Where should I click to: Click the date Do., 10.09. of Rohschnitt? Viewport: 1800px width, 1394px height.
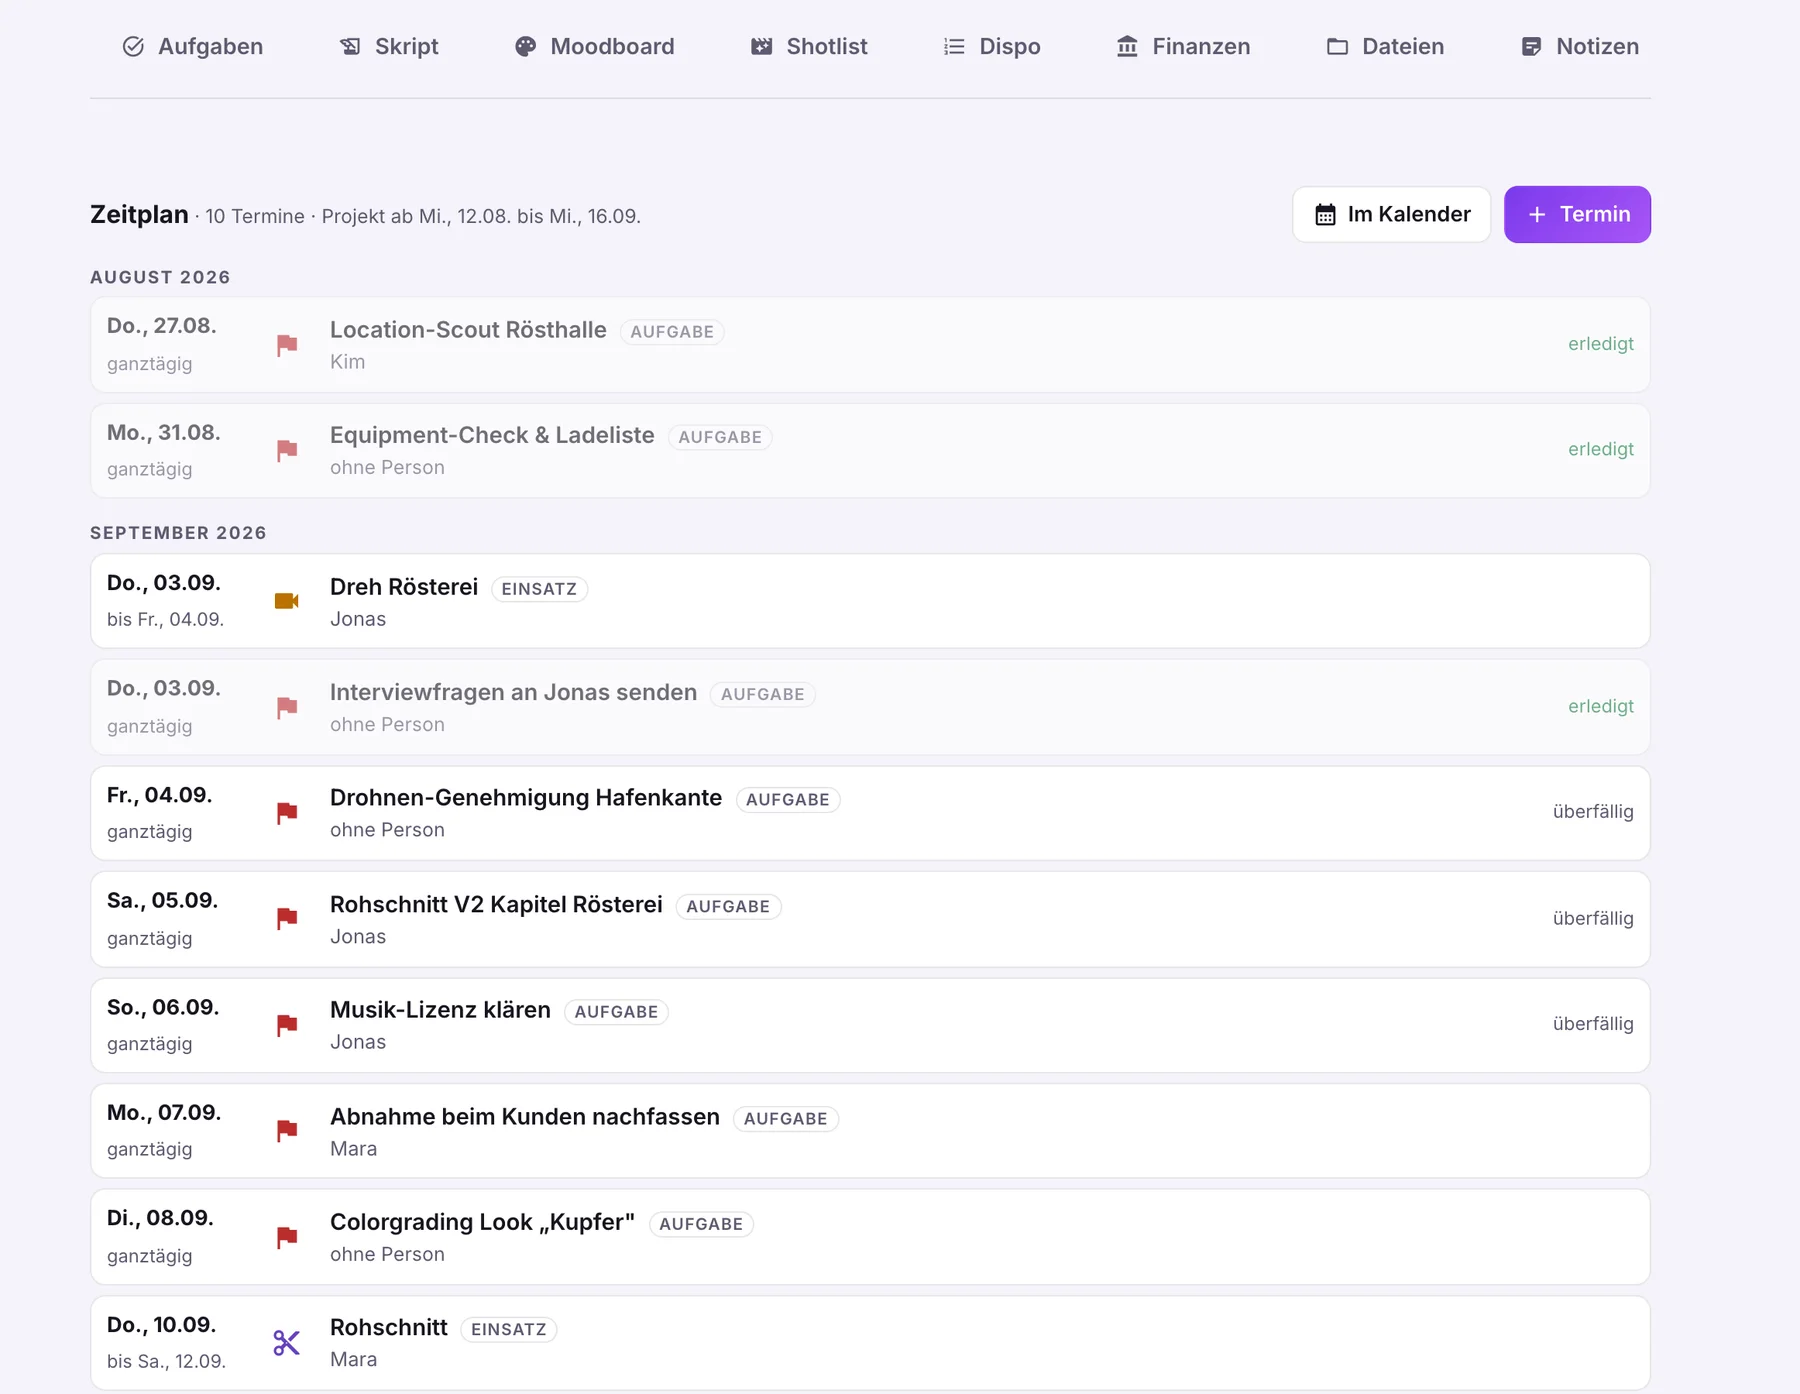tap(161, 1325)
